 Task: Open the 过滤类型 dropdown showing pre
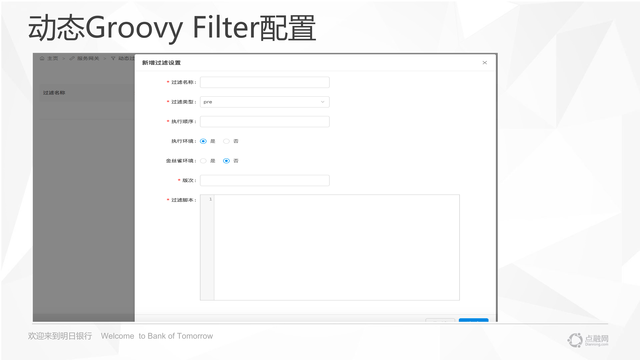click(264, 102)
